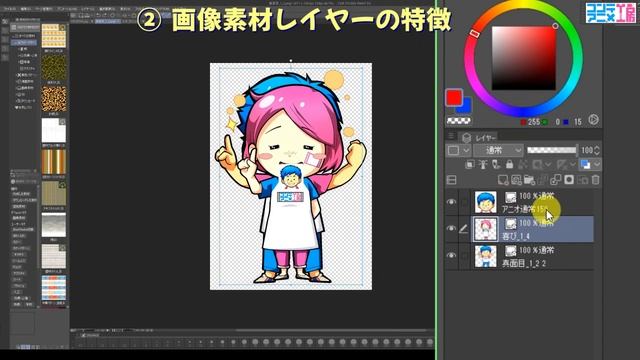Toggle lock box of アニオ通常 layer
Viewport: 640px width, 360px height.
pyautogui.click(x=464, y=202)
